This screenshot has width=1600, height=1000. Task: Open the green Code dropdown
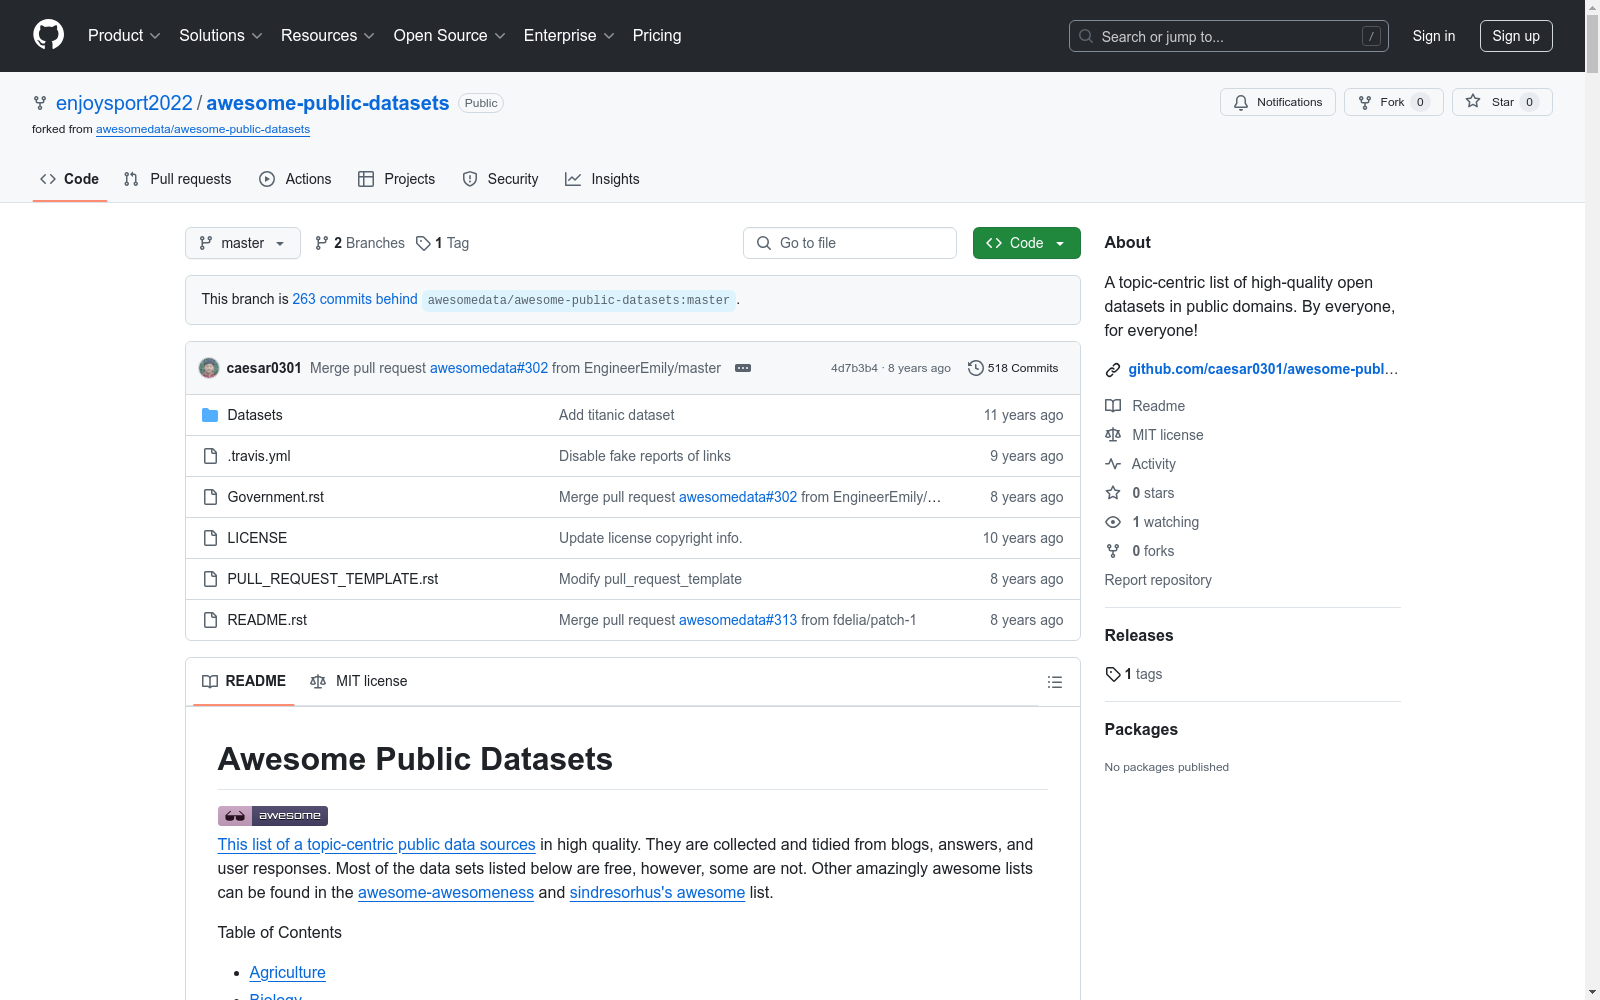[x=1026, y=243]
